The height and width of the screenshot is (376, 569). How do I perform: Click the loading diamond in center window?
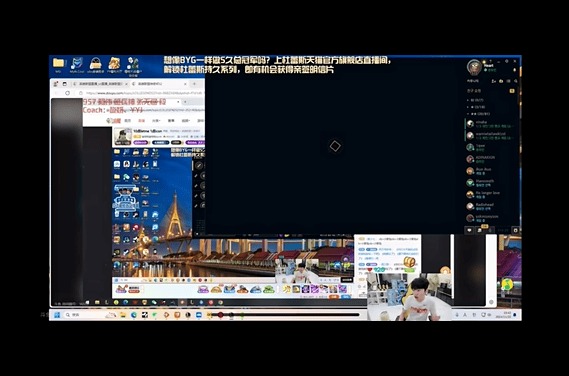335,146
